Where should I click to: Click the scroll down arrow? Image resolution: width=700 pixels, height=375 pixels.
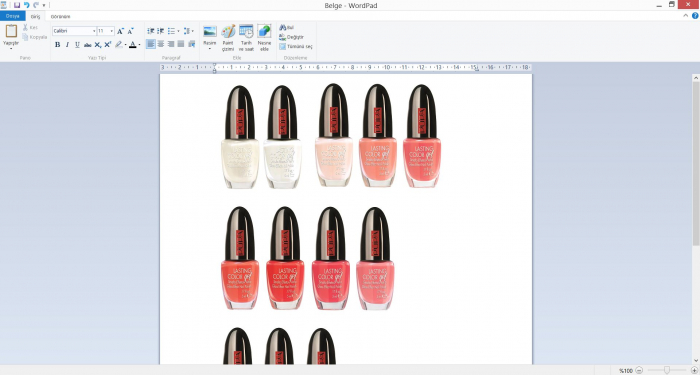point(696,361)
